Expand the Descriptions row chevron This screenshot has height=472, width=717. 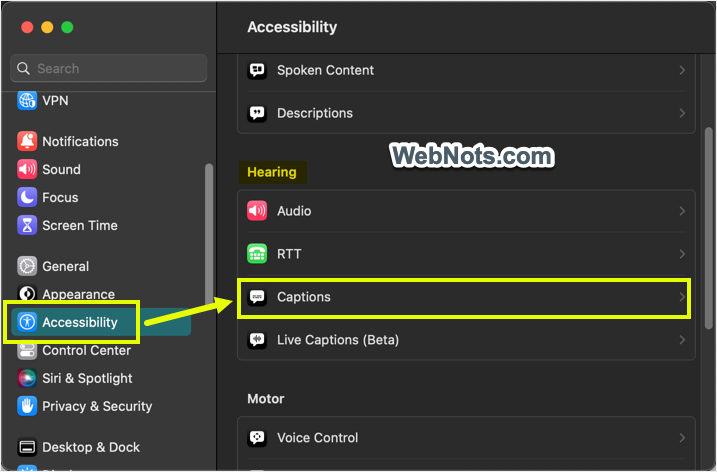pyautogui.click(x=682, y=113)
